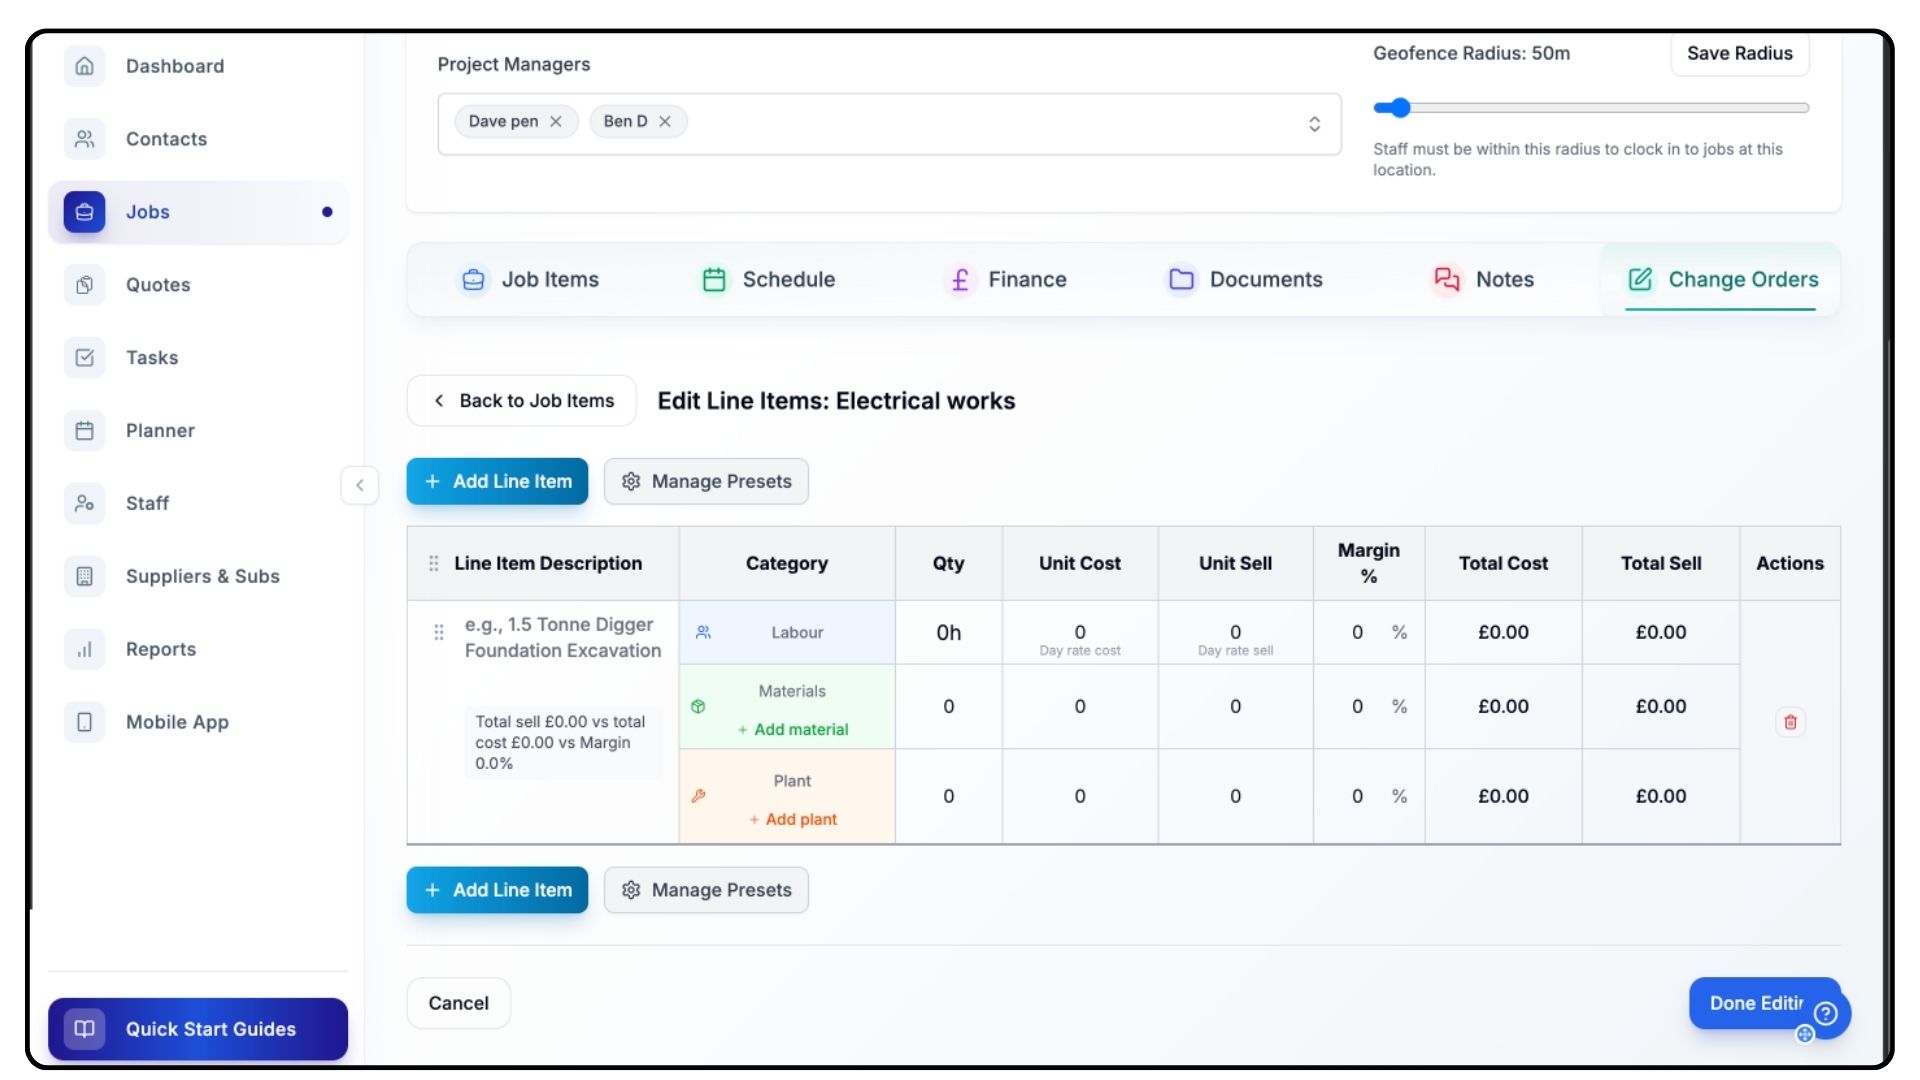This screenshot has width=1920, height=1080.
Task: Click the row drag handle beside line item
Action: (438, 632)
